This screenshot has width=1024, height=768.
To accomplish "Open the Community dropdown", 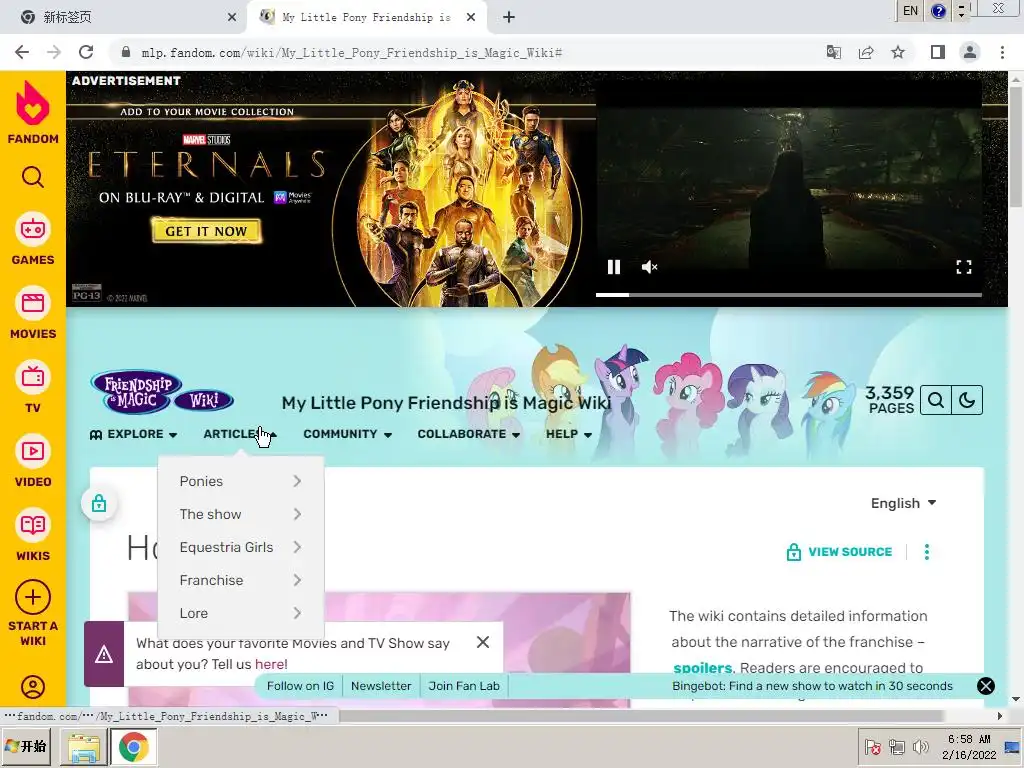I will click(x=347, y=434).
